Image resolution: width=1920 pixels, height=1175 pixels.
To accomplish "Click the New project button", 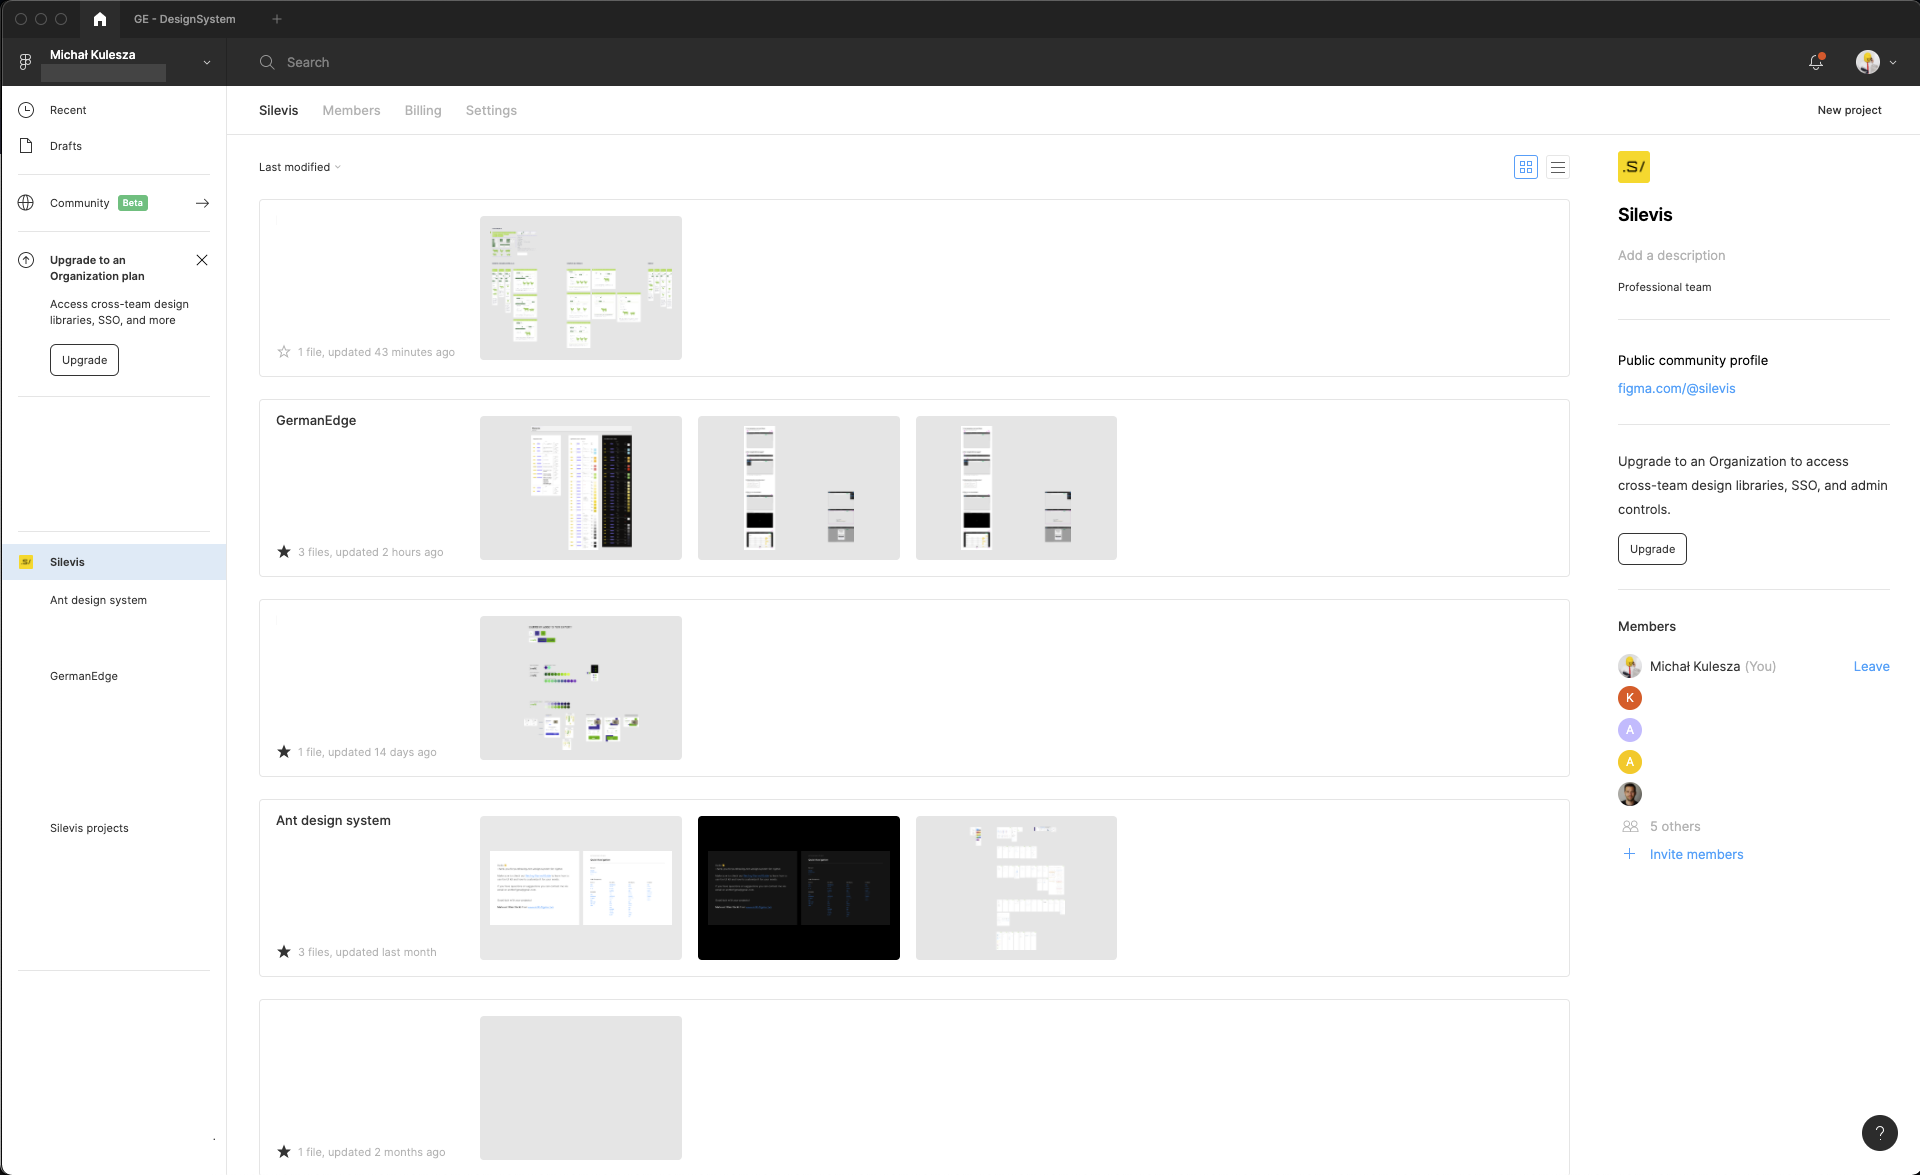I will 1848,110.
